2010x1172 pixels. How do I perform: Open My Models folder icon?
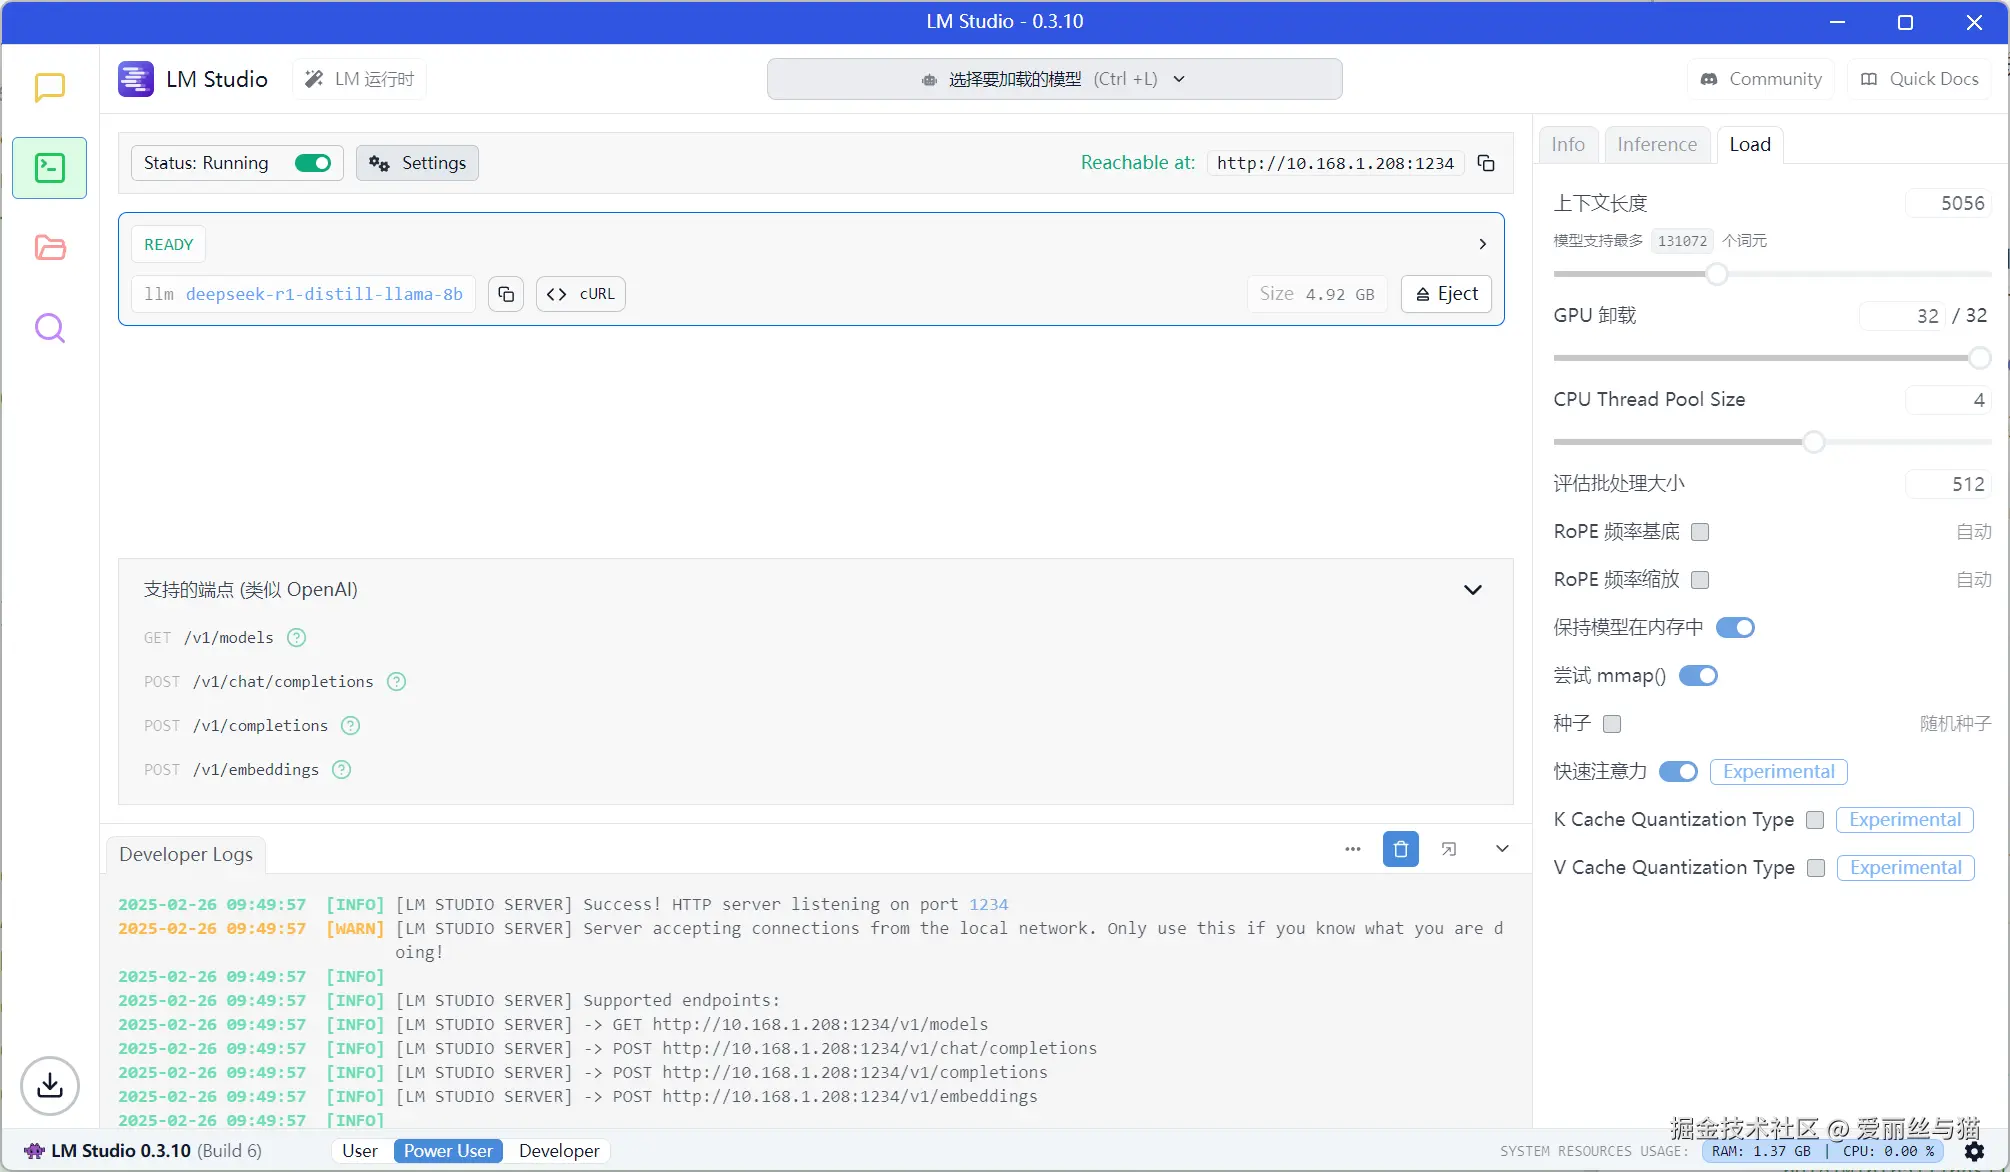pos(49,248)
